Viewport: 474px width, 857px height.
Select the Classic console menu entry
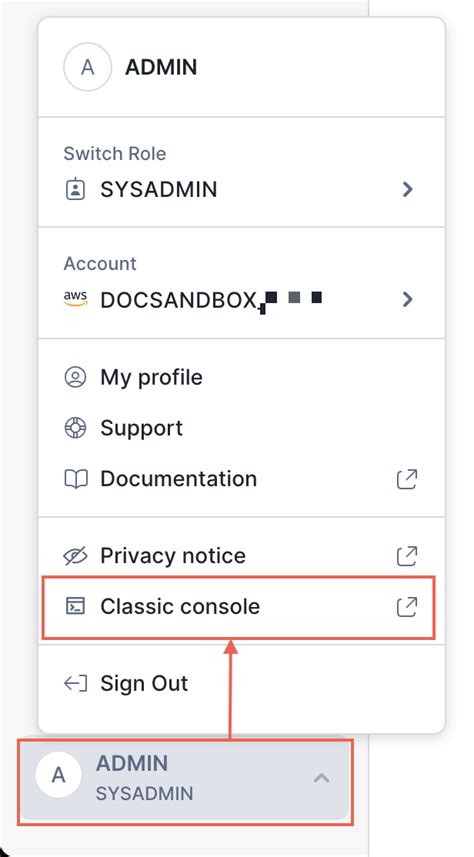pos(238,607)
